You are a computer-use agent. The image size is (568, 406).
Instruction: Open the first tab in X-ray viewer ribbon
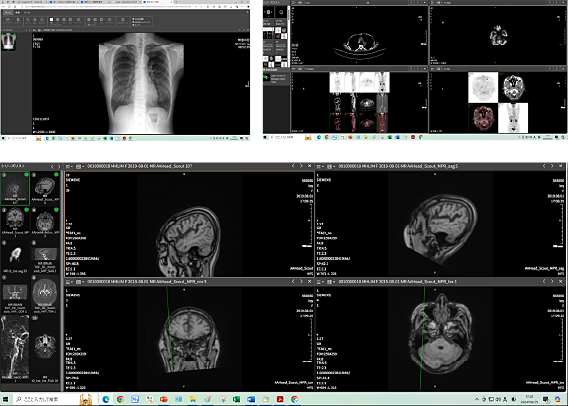point(8,12)
